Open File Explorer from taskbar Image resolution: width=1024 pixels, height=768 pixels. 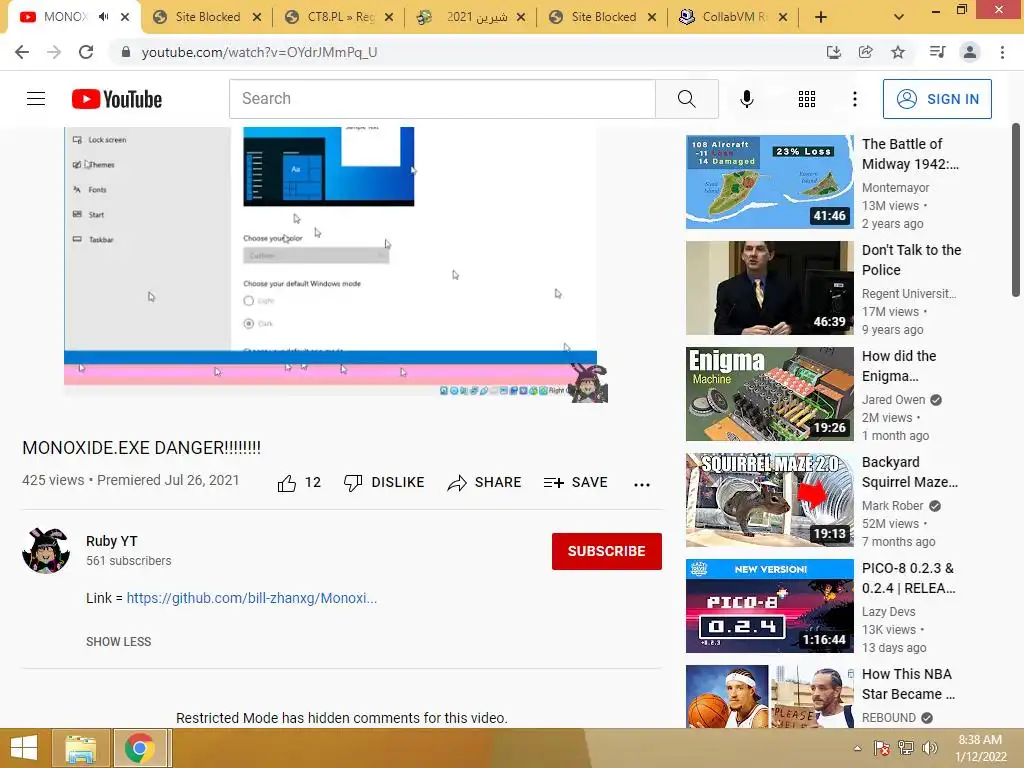coord(80,748)
